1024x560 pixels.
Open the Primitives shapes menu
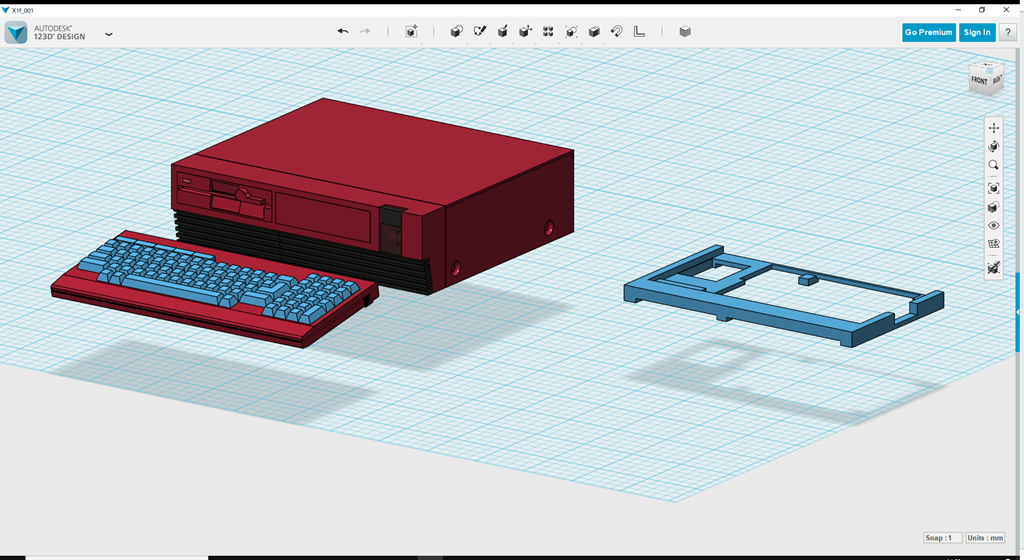[x=457, y=32]
